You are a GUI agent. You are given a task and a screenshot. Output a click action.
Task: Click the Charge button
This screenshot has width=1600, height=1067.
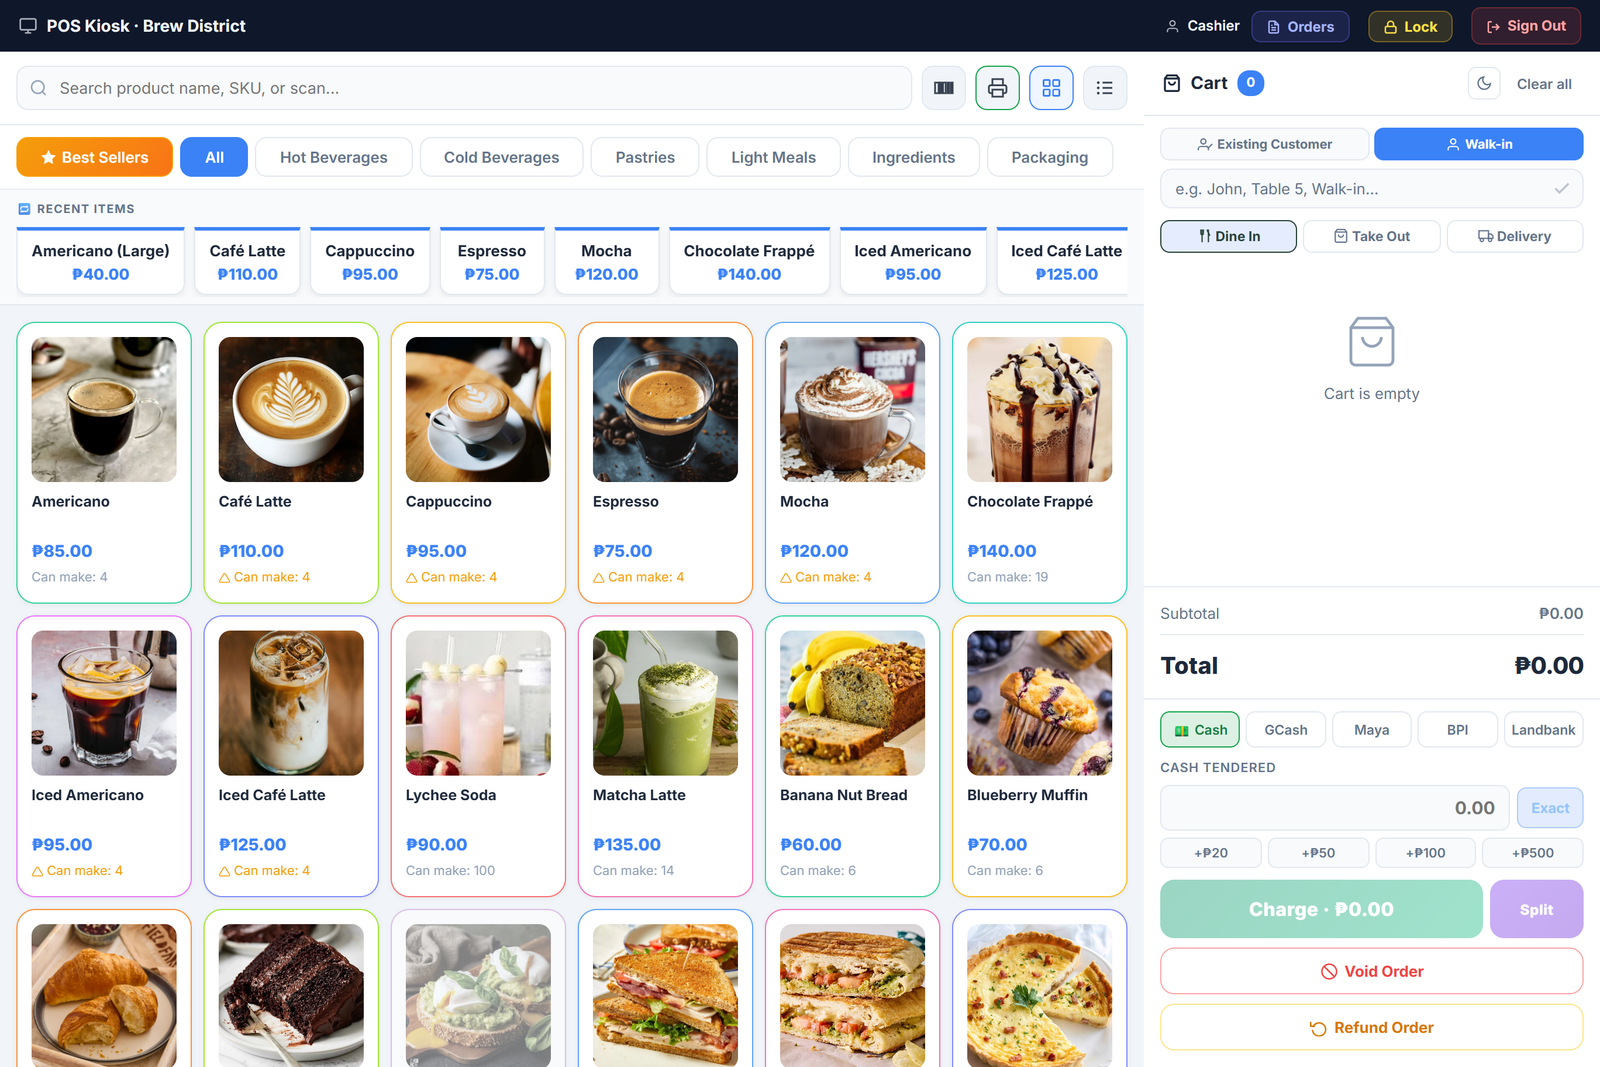[x=1321, y=909]
